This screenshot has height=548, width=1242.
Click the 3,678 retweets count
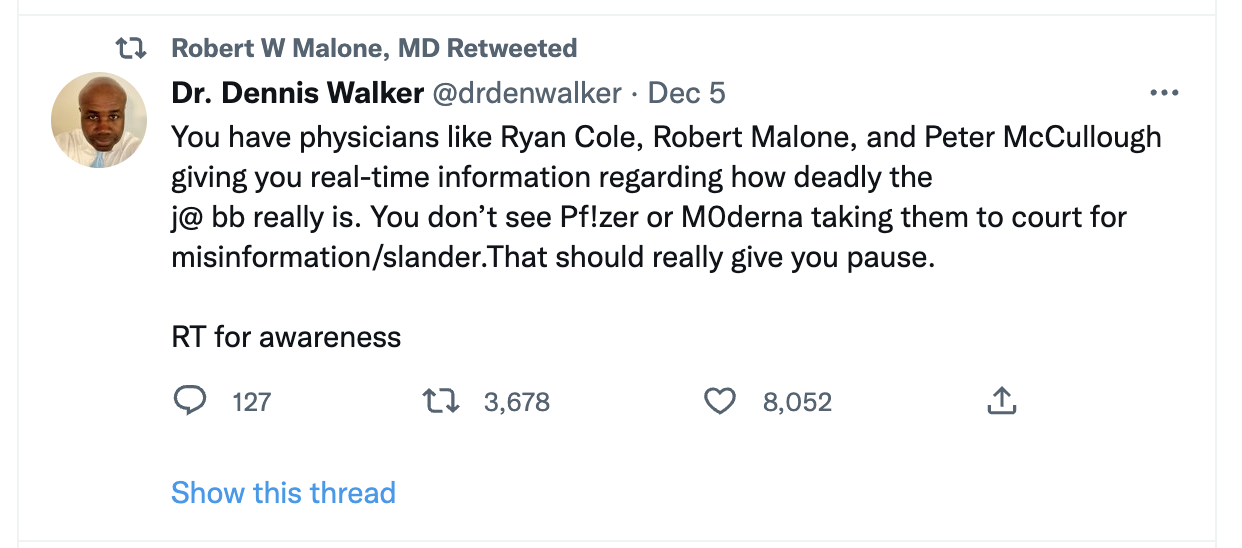pos(516,402)
